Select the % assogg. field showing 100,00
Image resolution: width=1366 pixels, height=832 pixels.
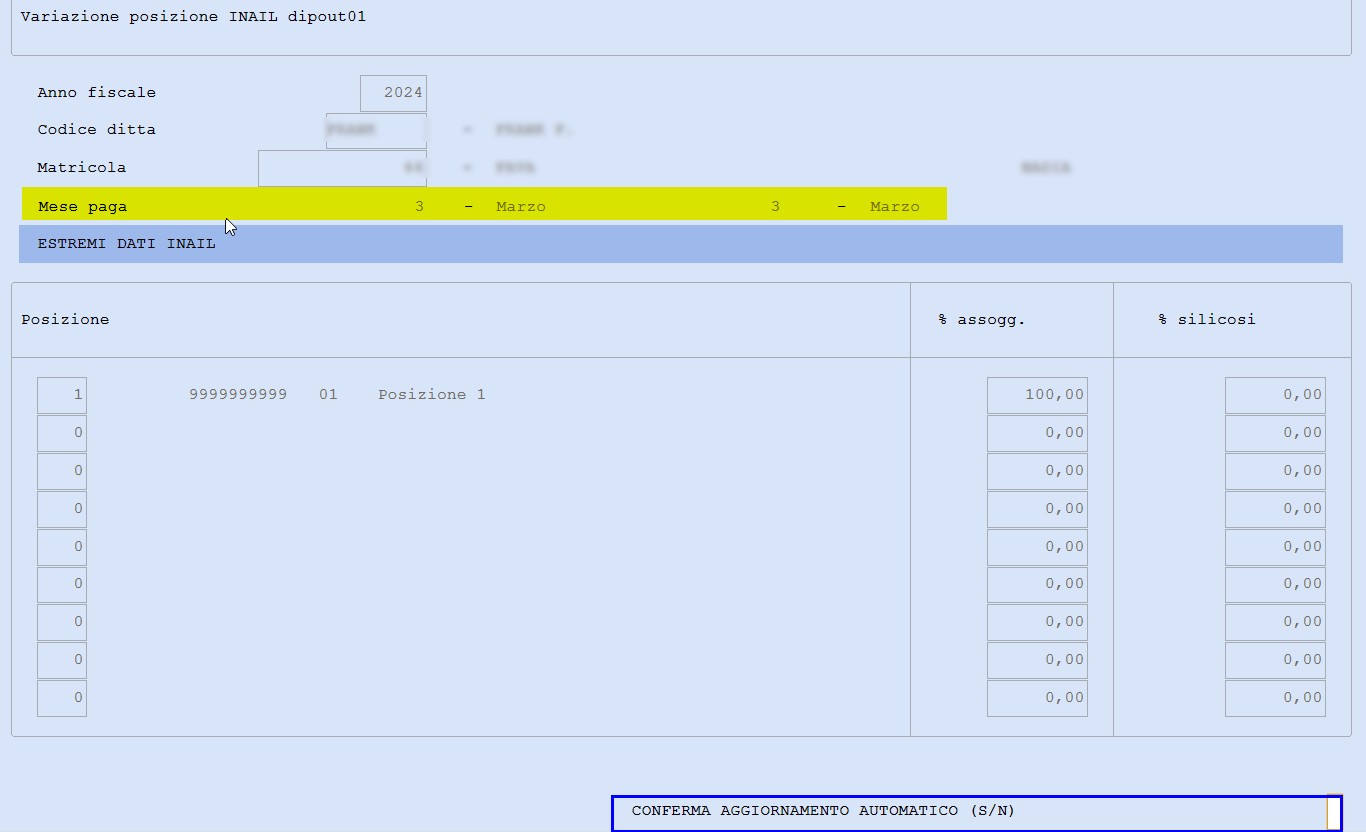[x=1037, y=395]
